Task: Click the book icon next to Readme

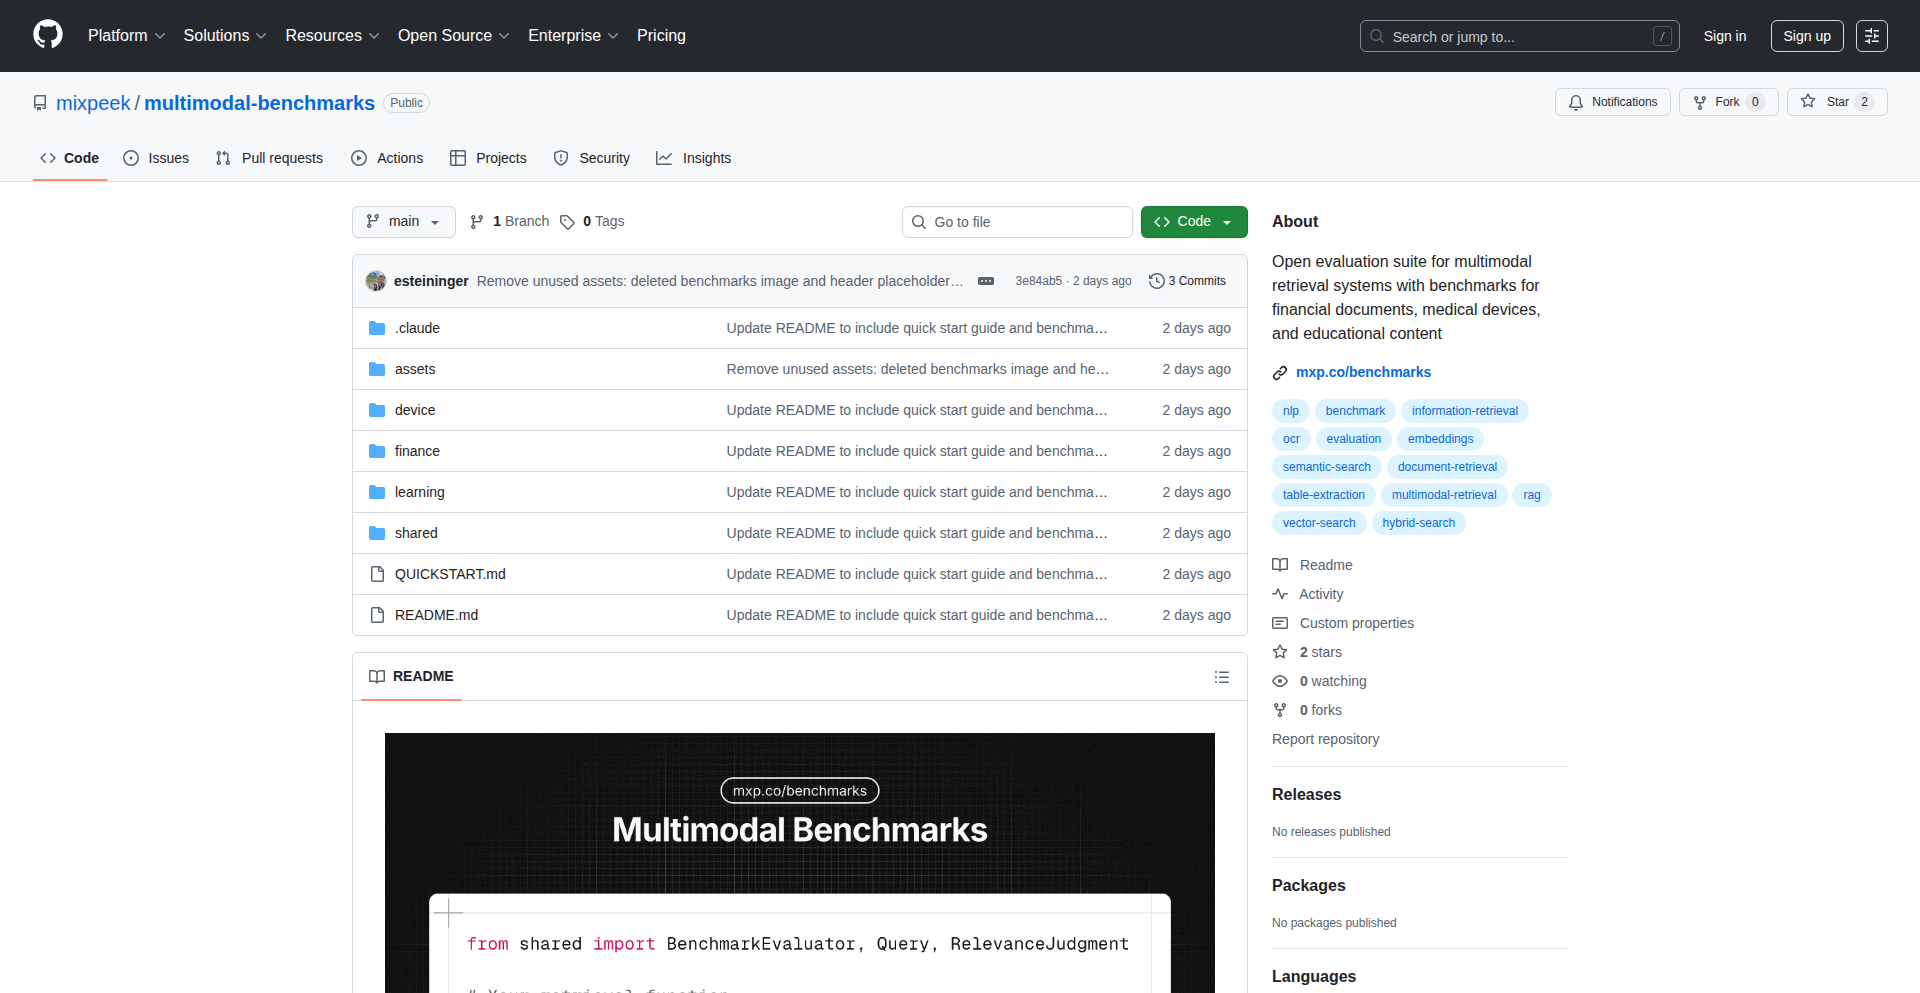Action: point(1281,565)
